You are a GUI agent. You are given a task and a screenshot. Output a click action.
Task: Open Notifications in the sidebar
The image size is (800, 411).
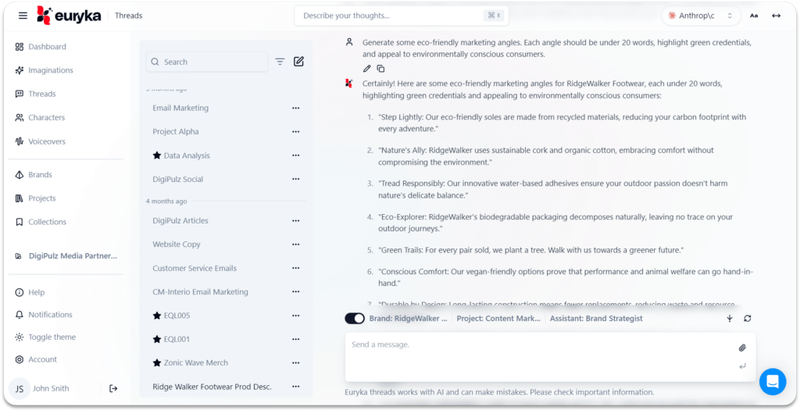point(43,315)
